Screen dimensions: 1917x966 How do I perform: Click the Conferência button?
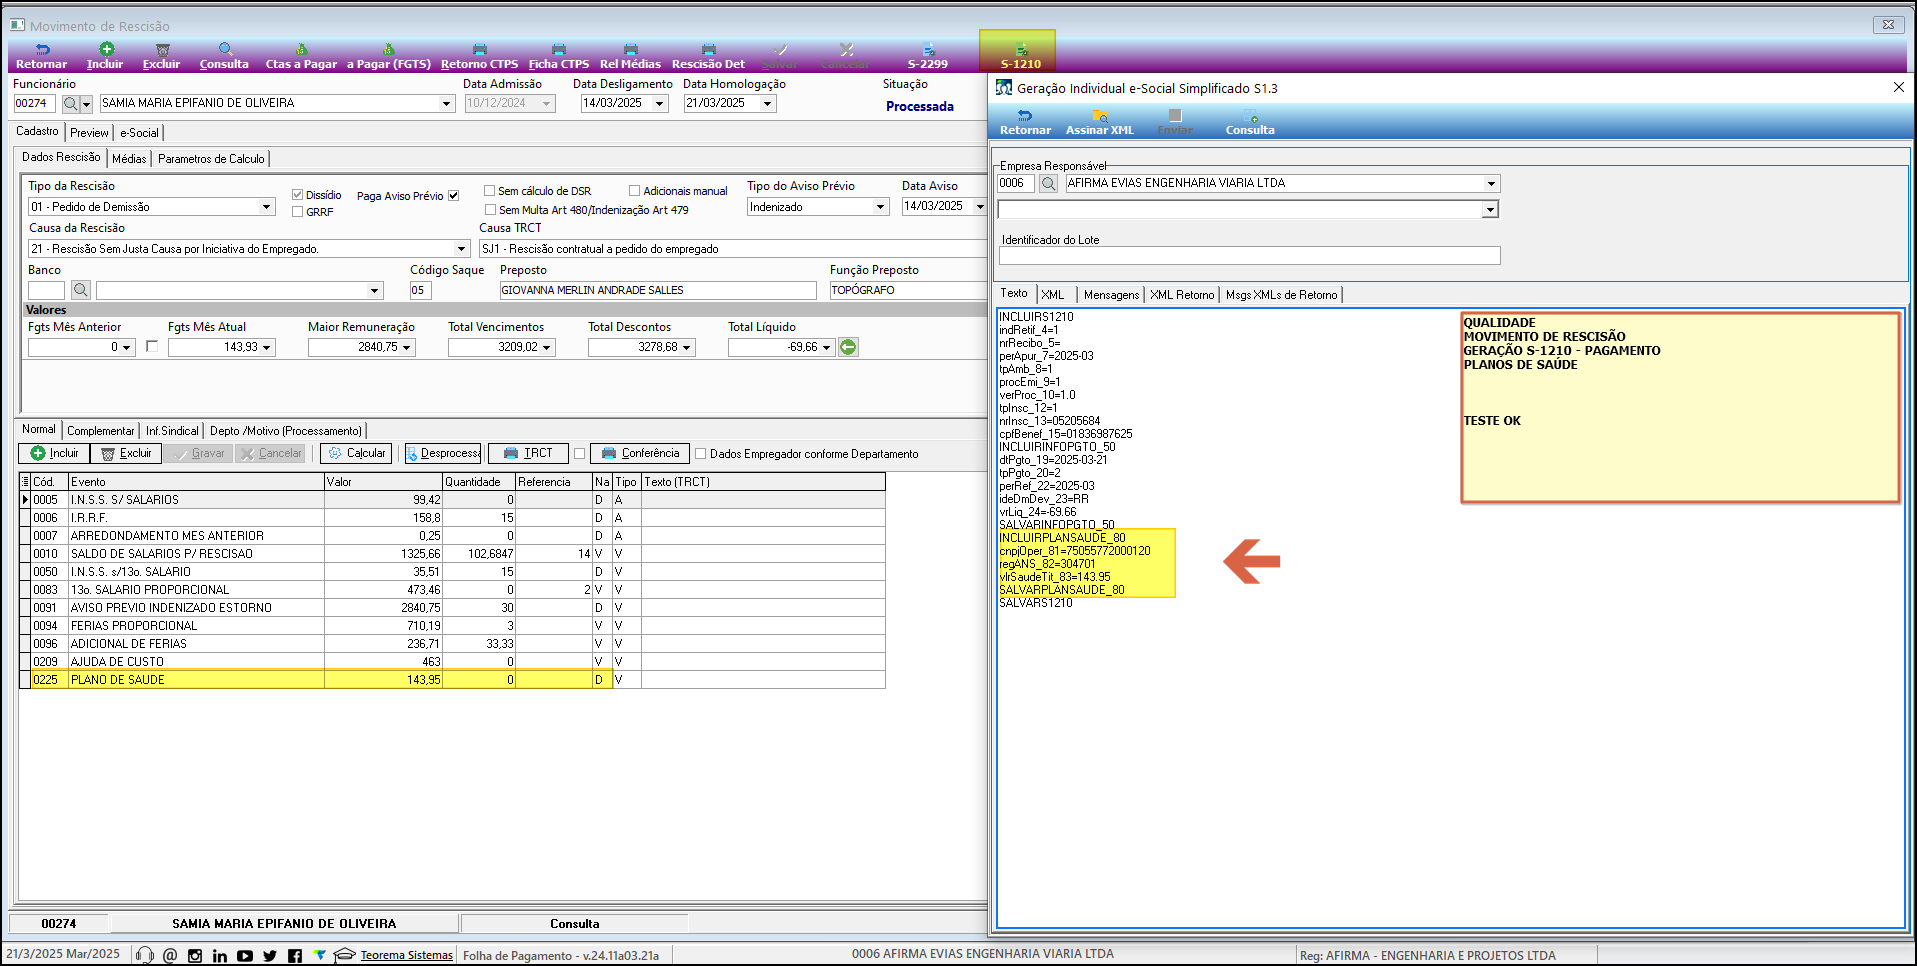click(640, 454)
